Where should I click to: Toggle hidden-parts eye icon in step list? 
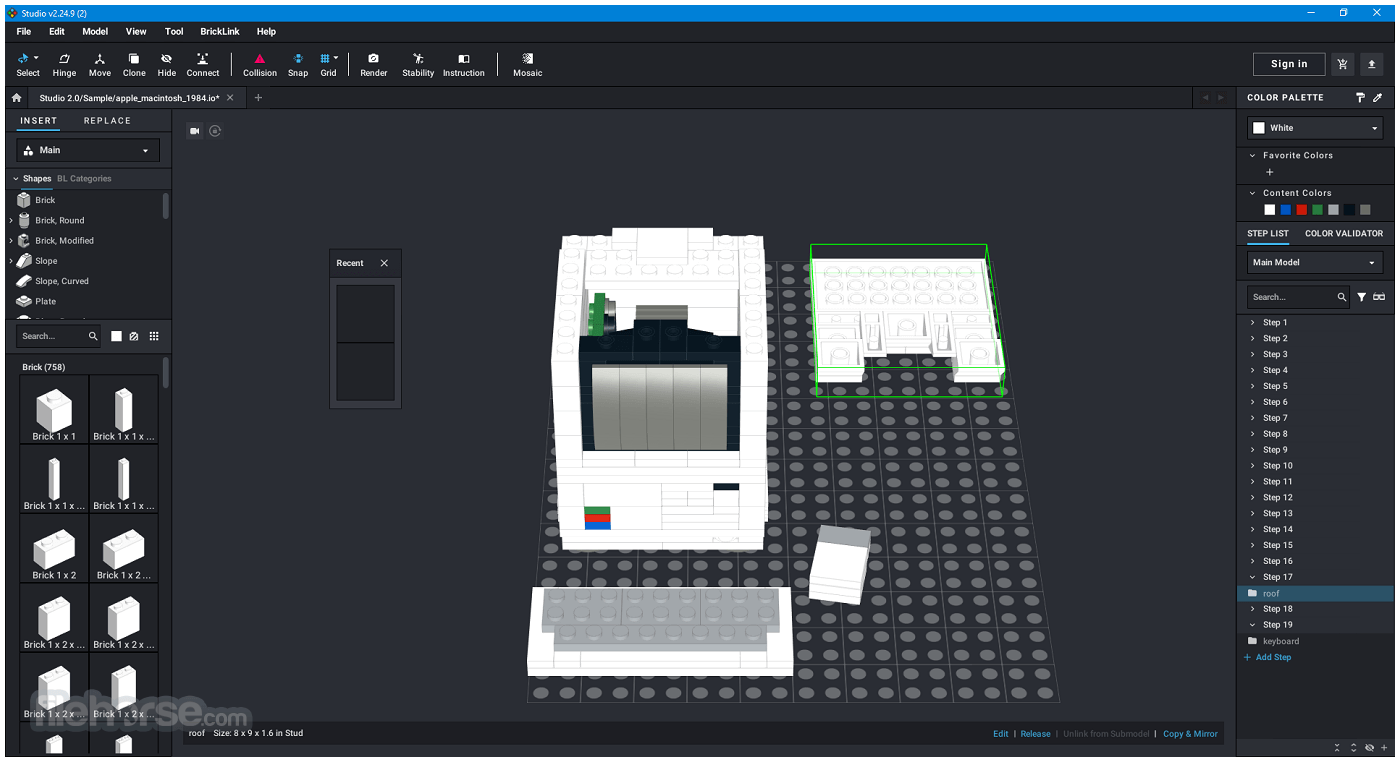(1371, 747)
